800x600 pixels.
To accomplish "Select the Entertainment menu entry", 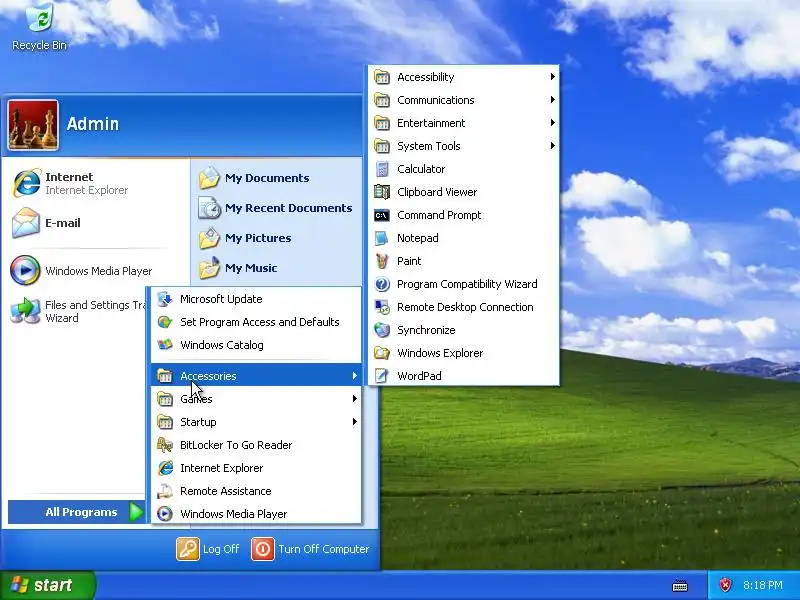I will point(464,123).
